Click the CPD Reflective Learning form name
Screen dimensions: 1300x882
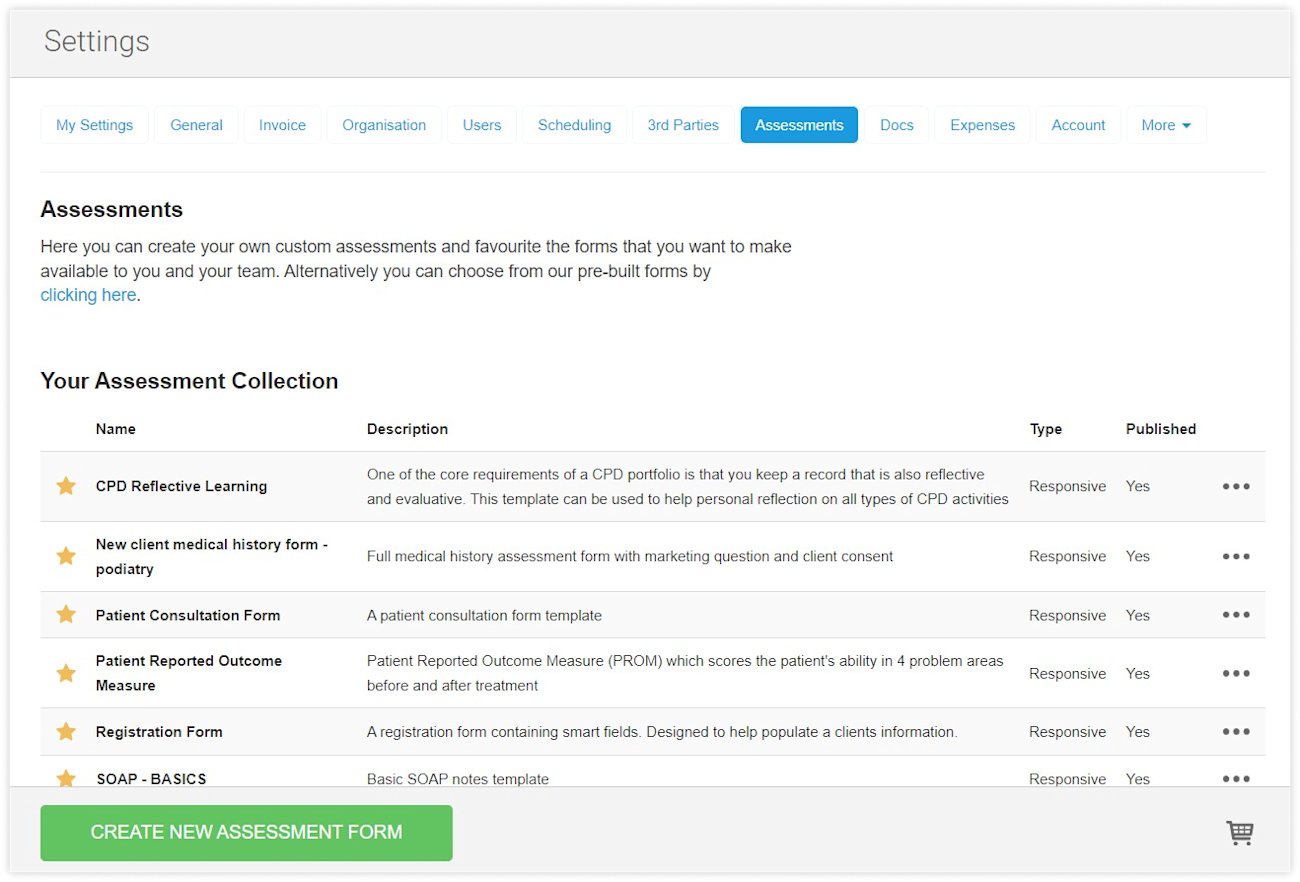click(x=181, y=486)
